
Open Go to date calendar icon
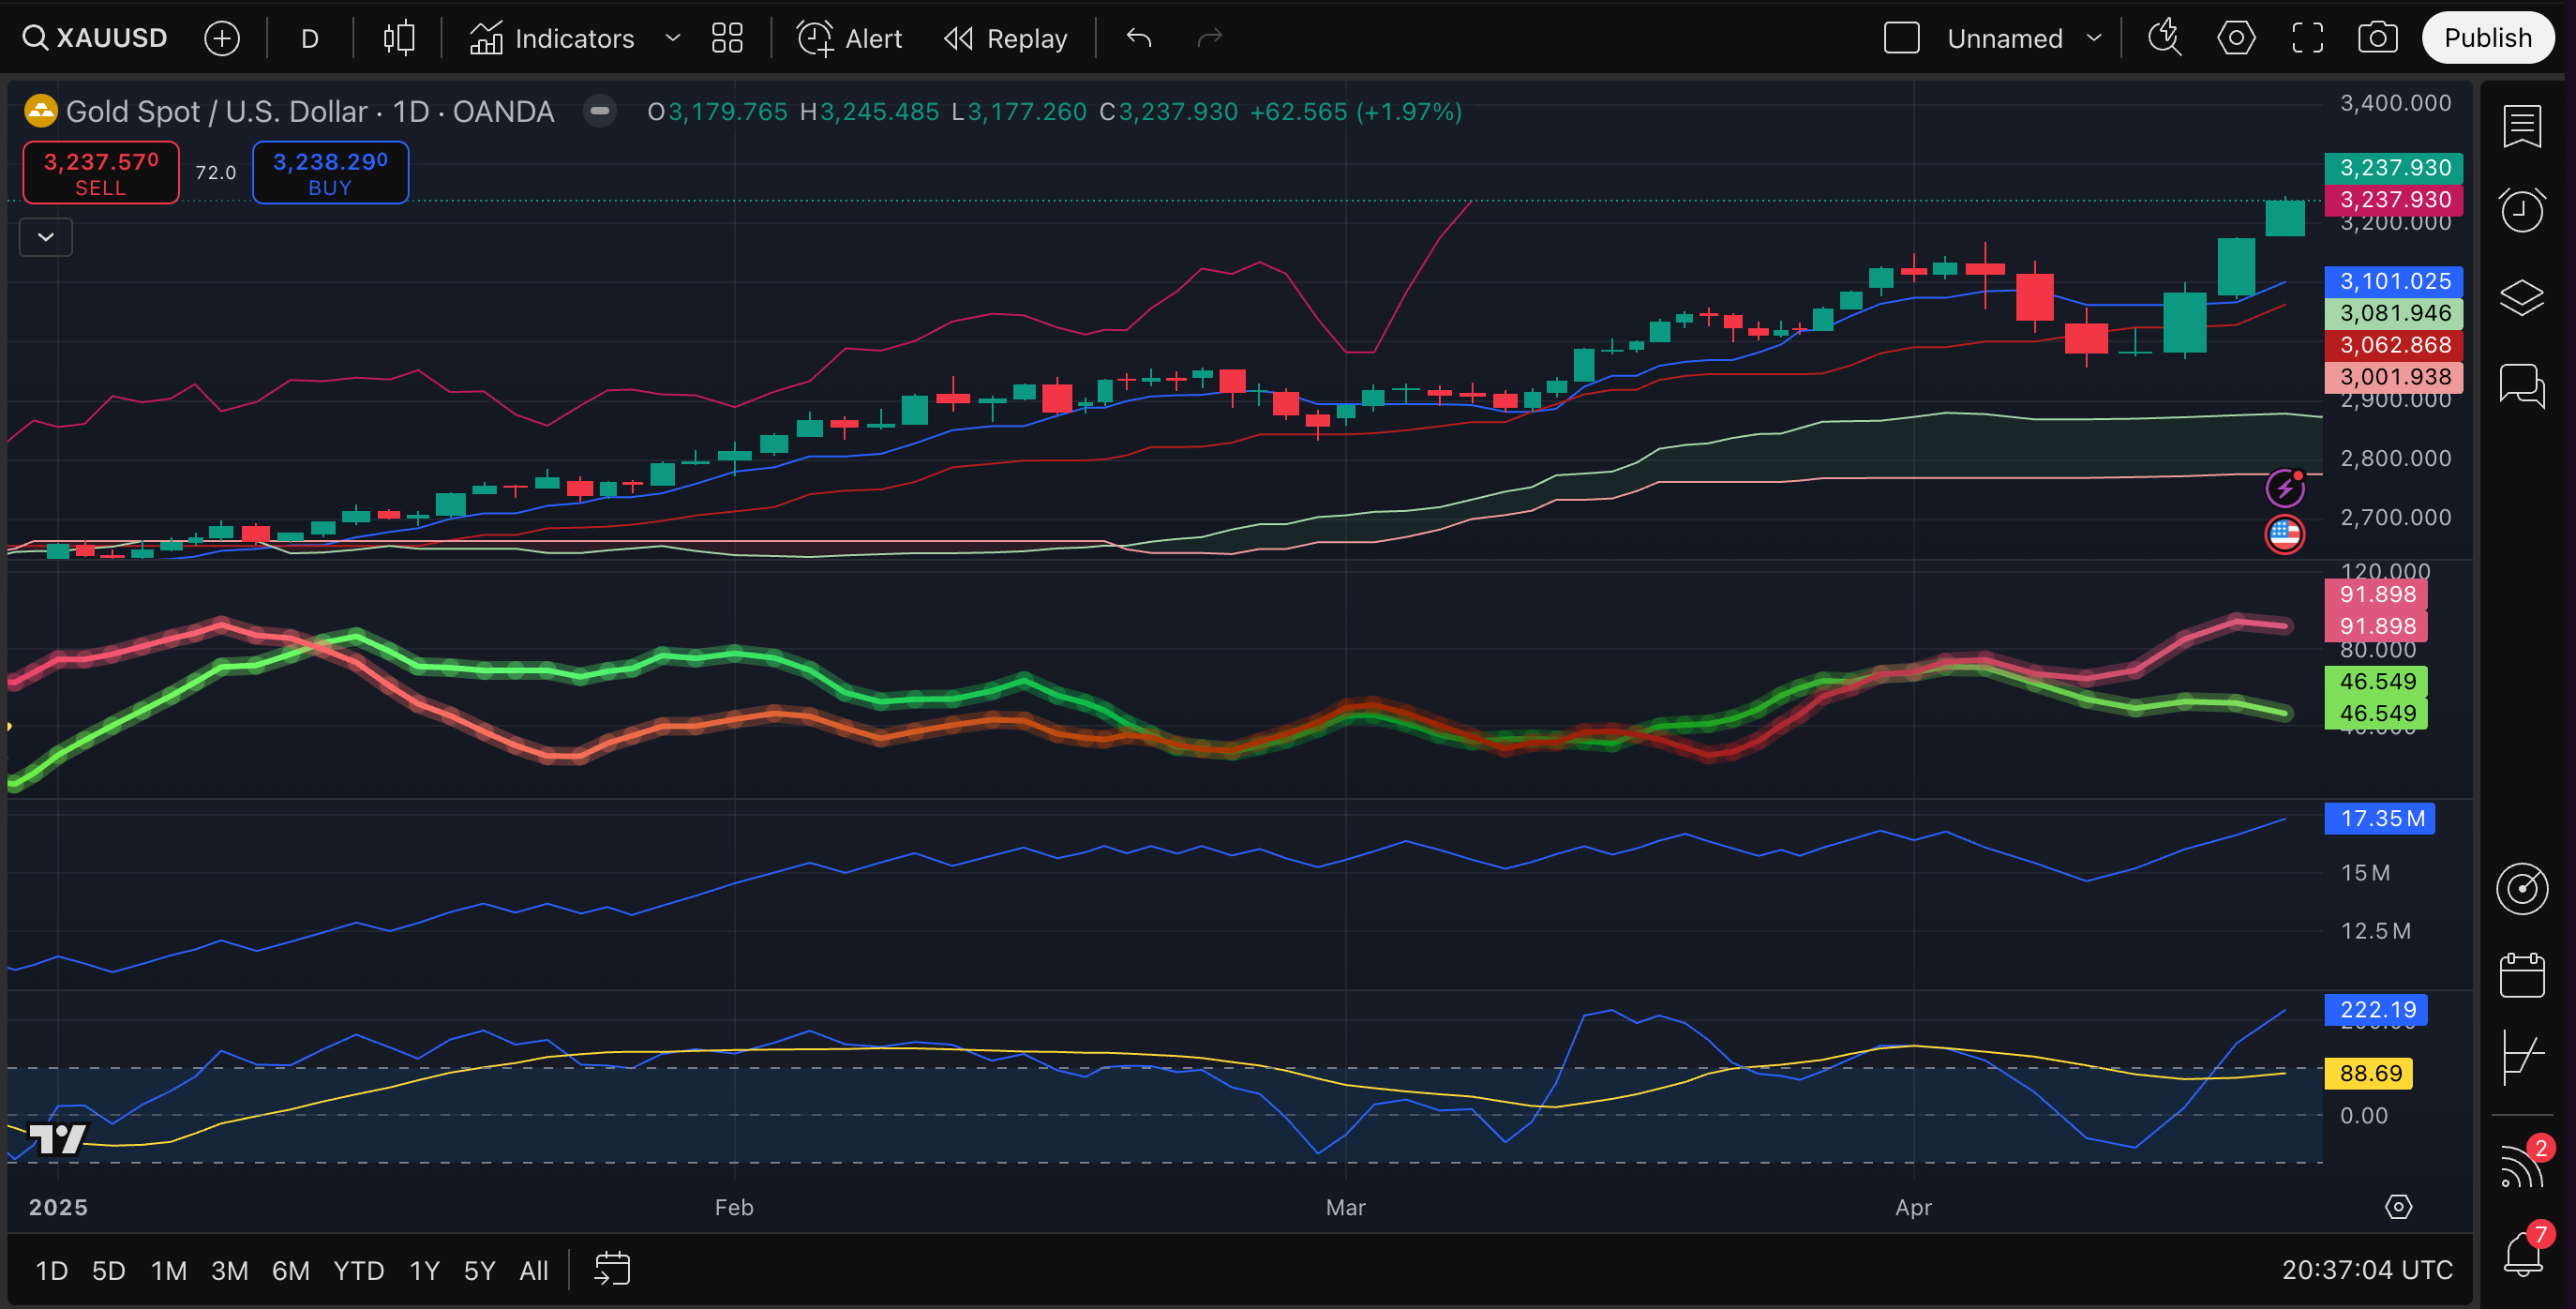click(x=612, y=1270)
